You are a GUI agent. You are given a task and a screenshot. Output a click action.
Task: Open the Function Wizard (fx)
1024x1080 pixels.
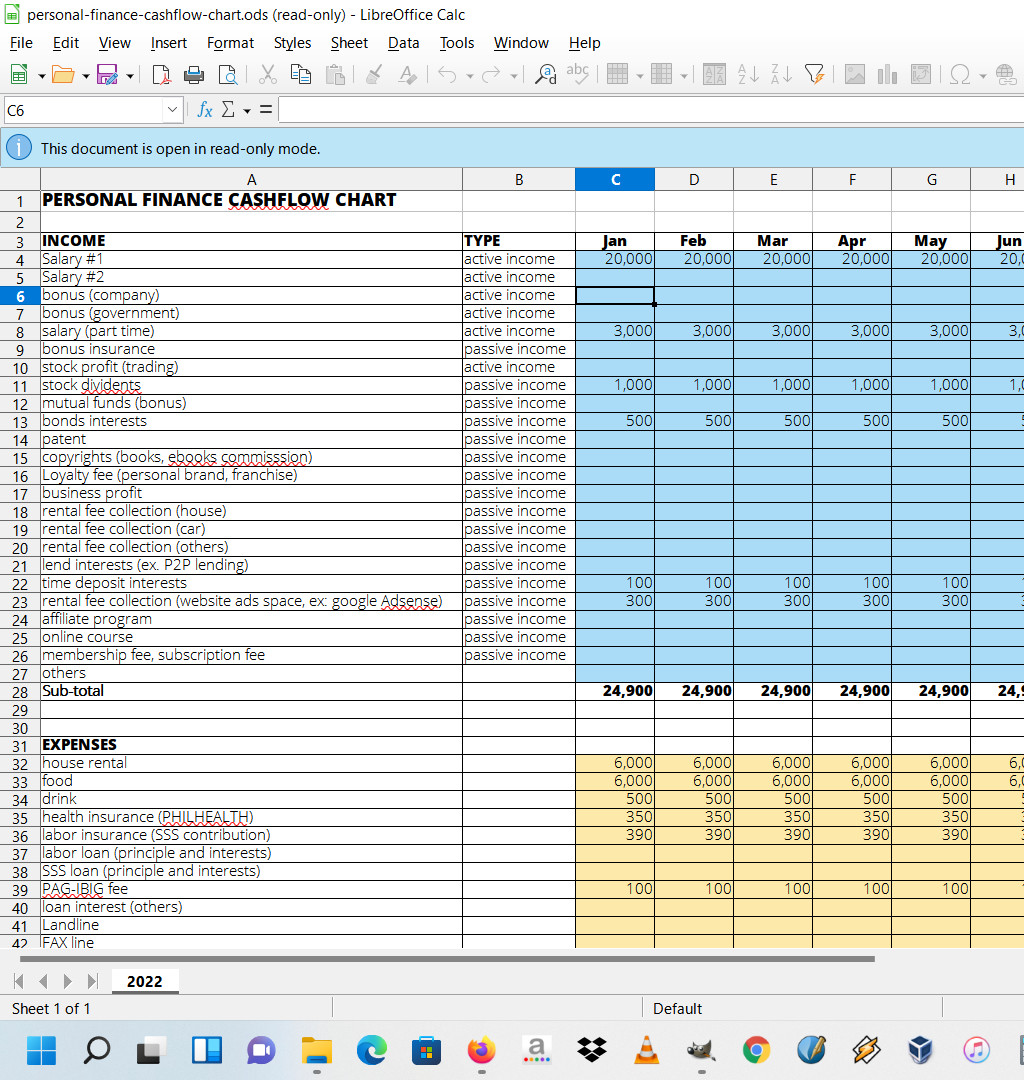pos(204,110)
